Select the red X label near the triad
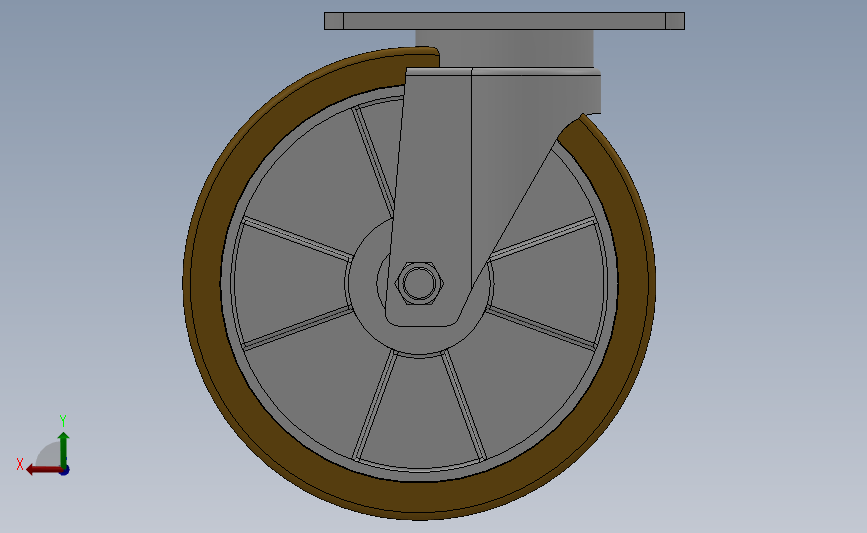 (20, 464)
